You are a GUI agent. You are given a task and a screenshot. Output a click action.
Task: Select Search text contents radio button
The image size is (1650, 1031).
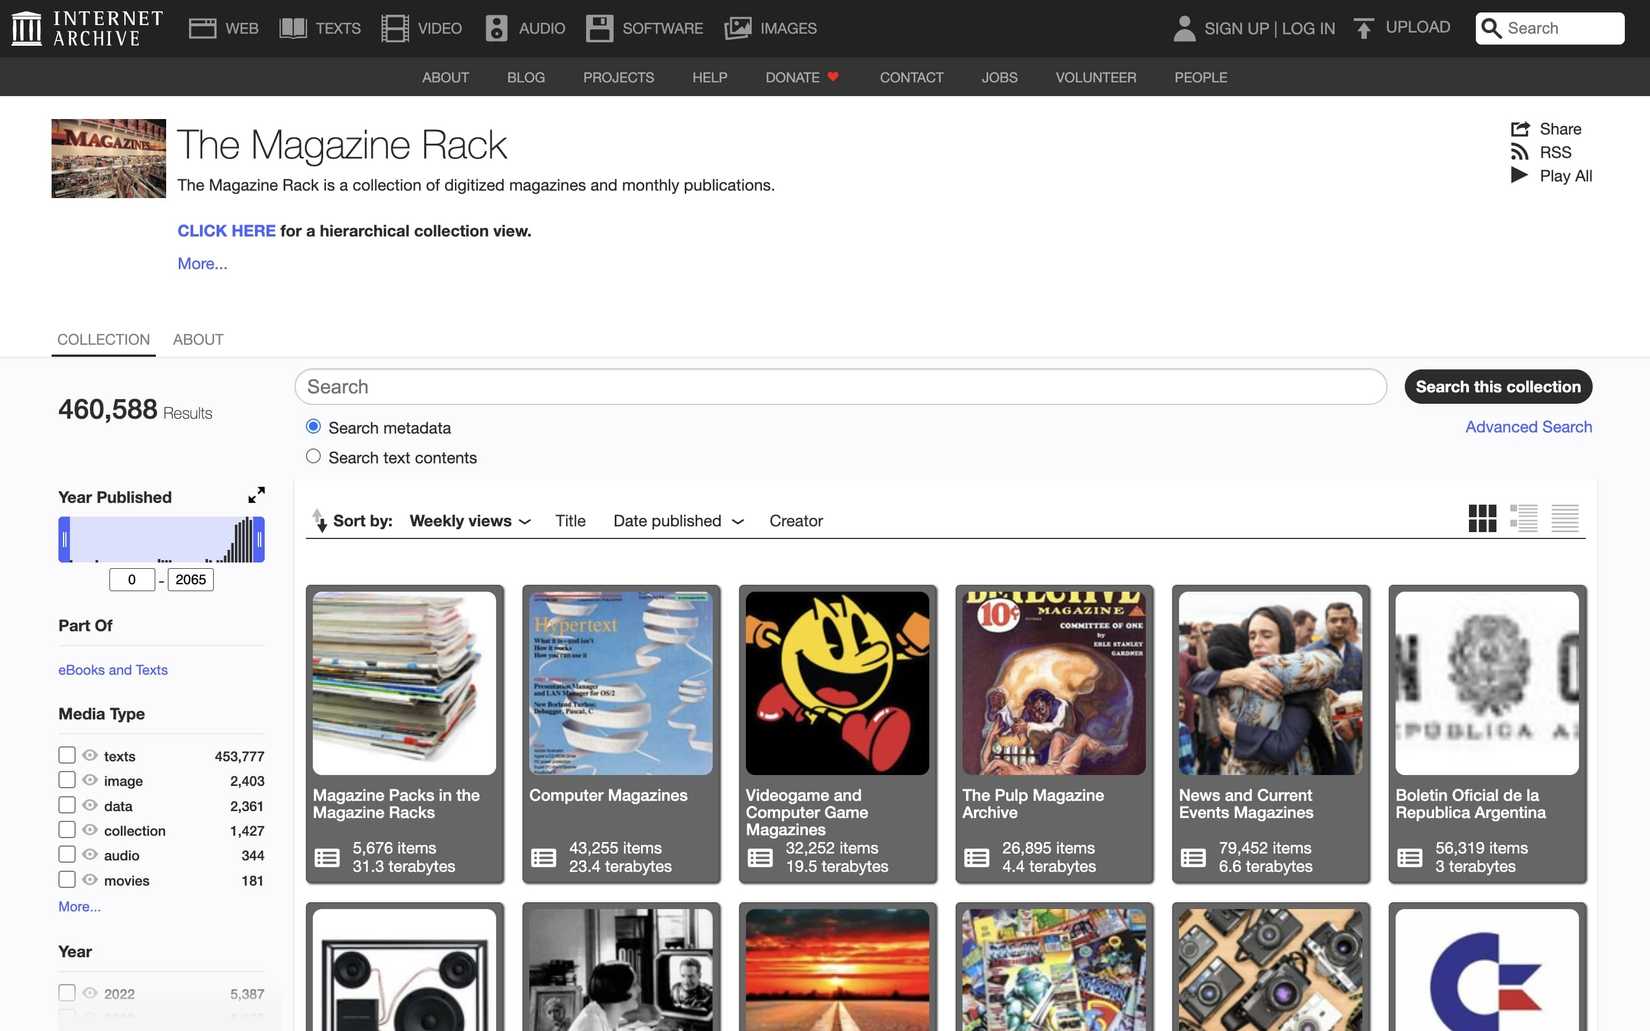pyautogui.click(x=314, y=456)
